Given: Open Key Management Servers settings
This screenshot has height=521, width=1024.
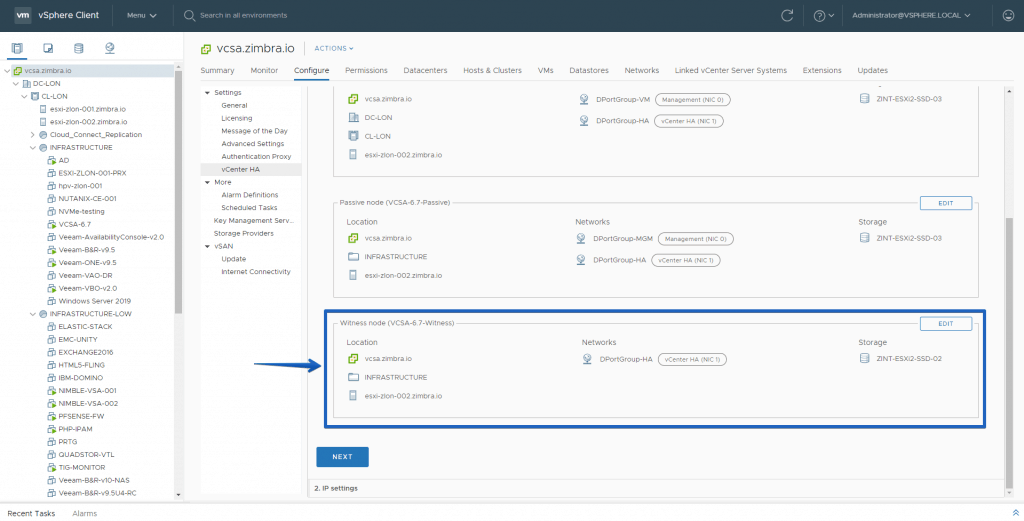Looking at the screenshot, I should click(x=254, y=221).
